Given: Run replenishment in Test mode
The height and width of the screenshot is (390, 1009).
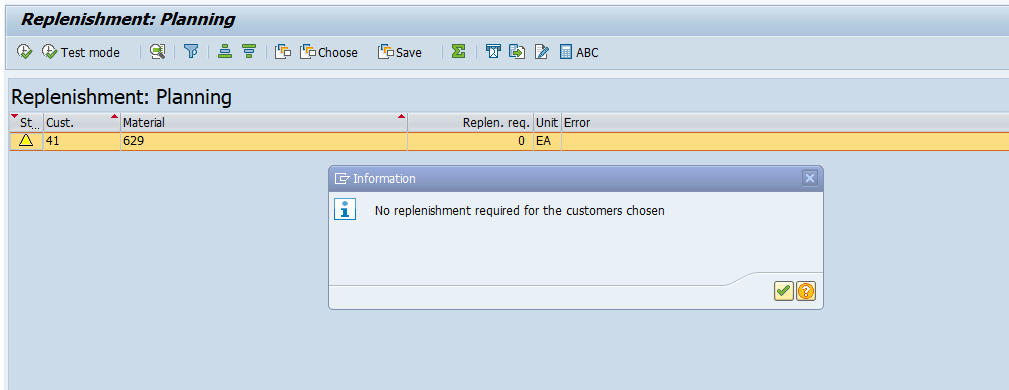Looking at the screenshot, I should tap(81, 52).
